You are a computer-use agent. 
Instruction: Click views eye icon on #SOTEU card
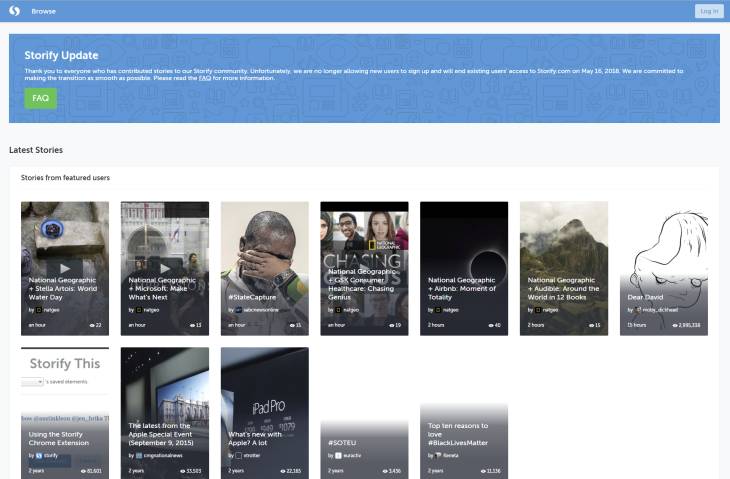[385, 471]
